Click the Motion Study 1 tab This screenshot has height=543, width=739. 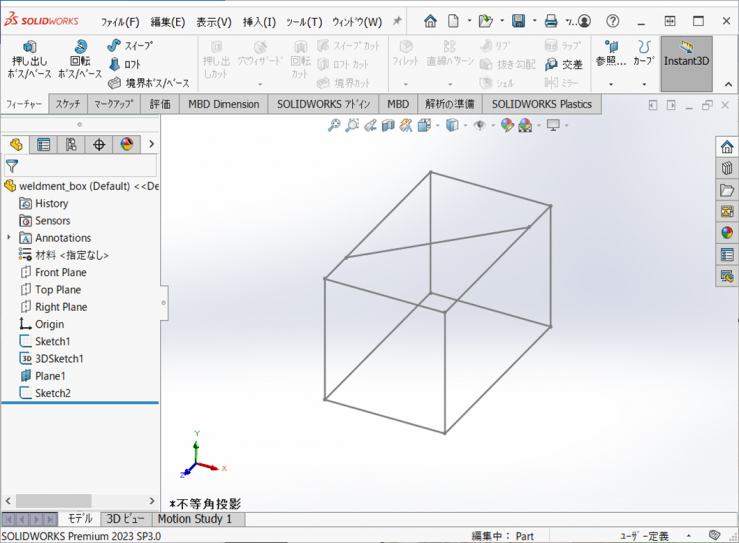194,519
